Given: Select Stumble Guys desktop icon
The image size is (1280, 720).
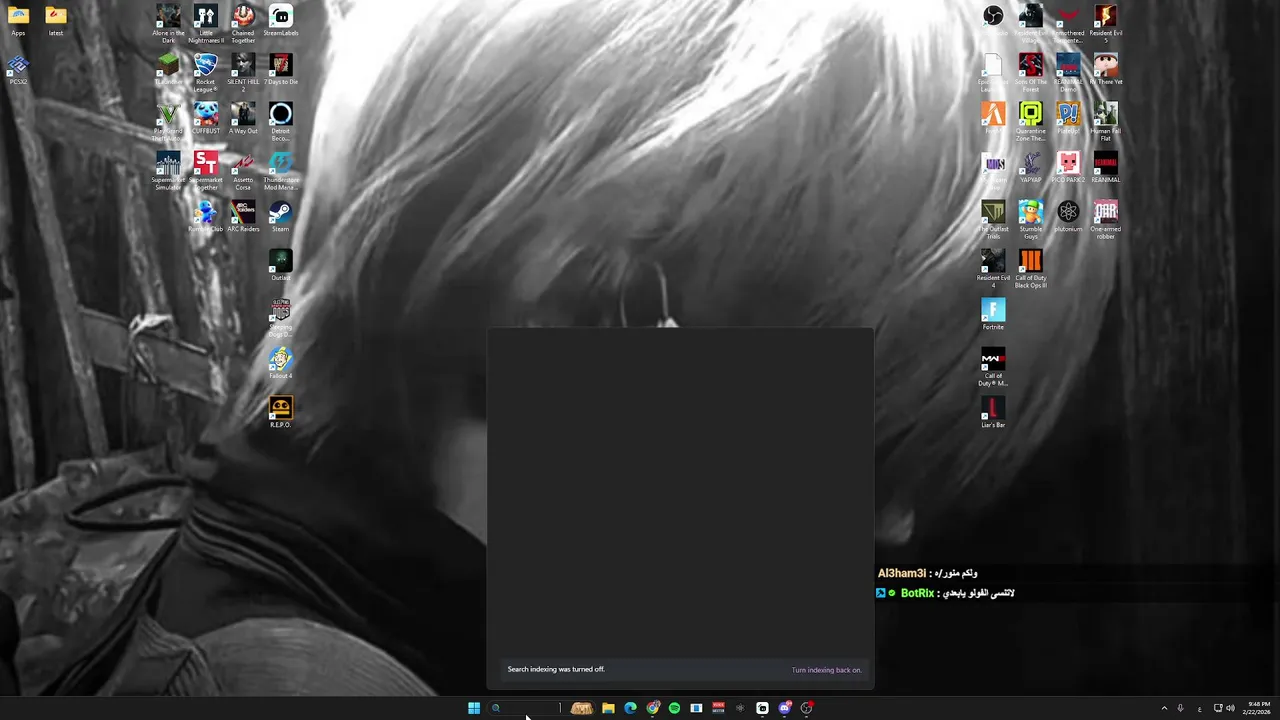Looking at the screenshot, I should coord(1031,220).
